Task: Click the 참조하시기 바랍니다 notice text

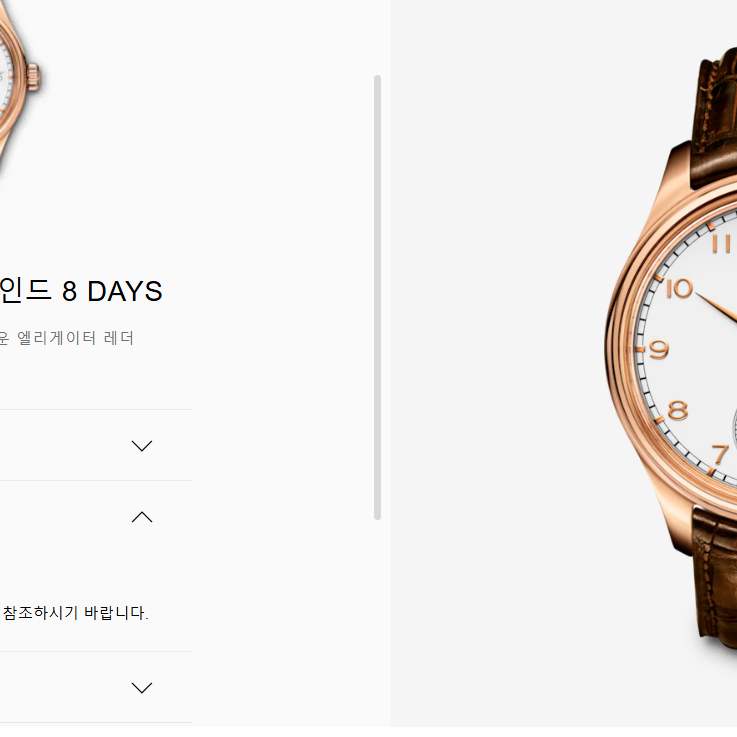Action: point(76,612)
